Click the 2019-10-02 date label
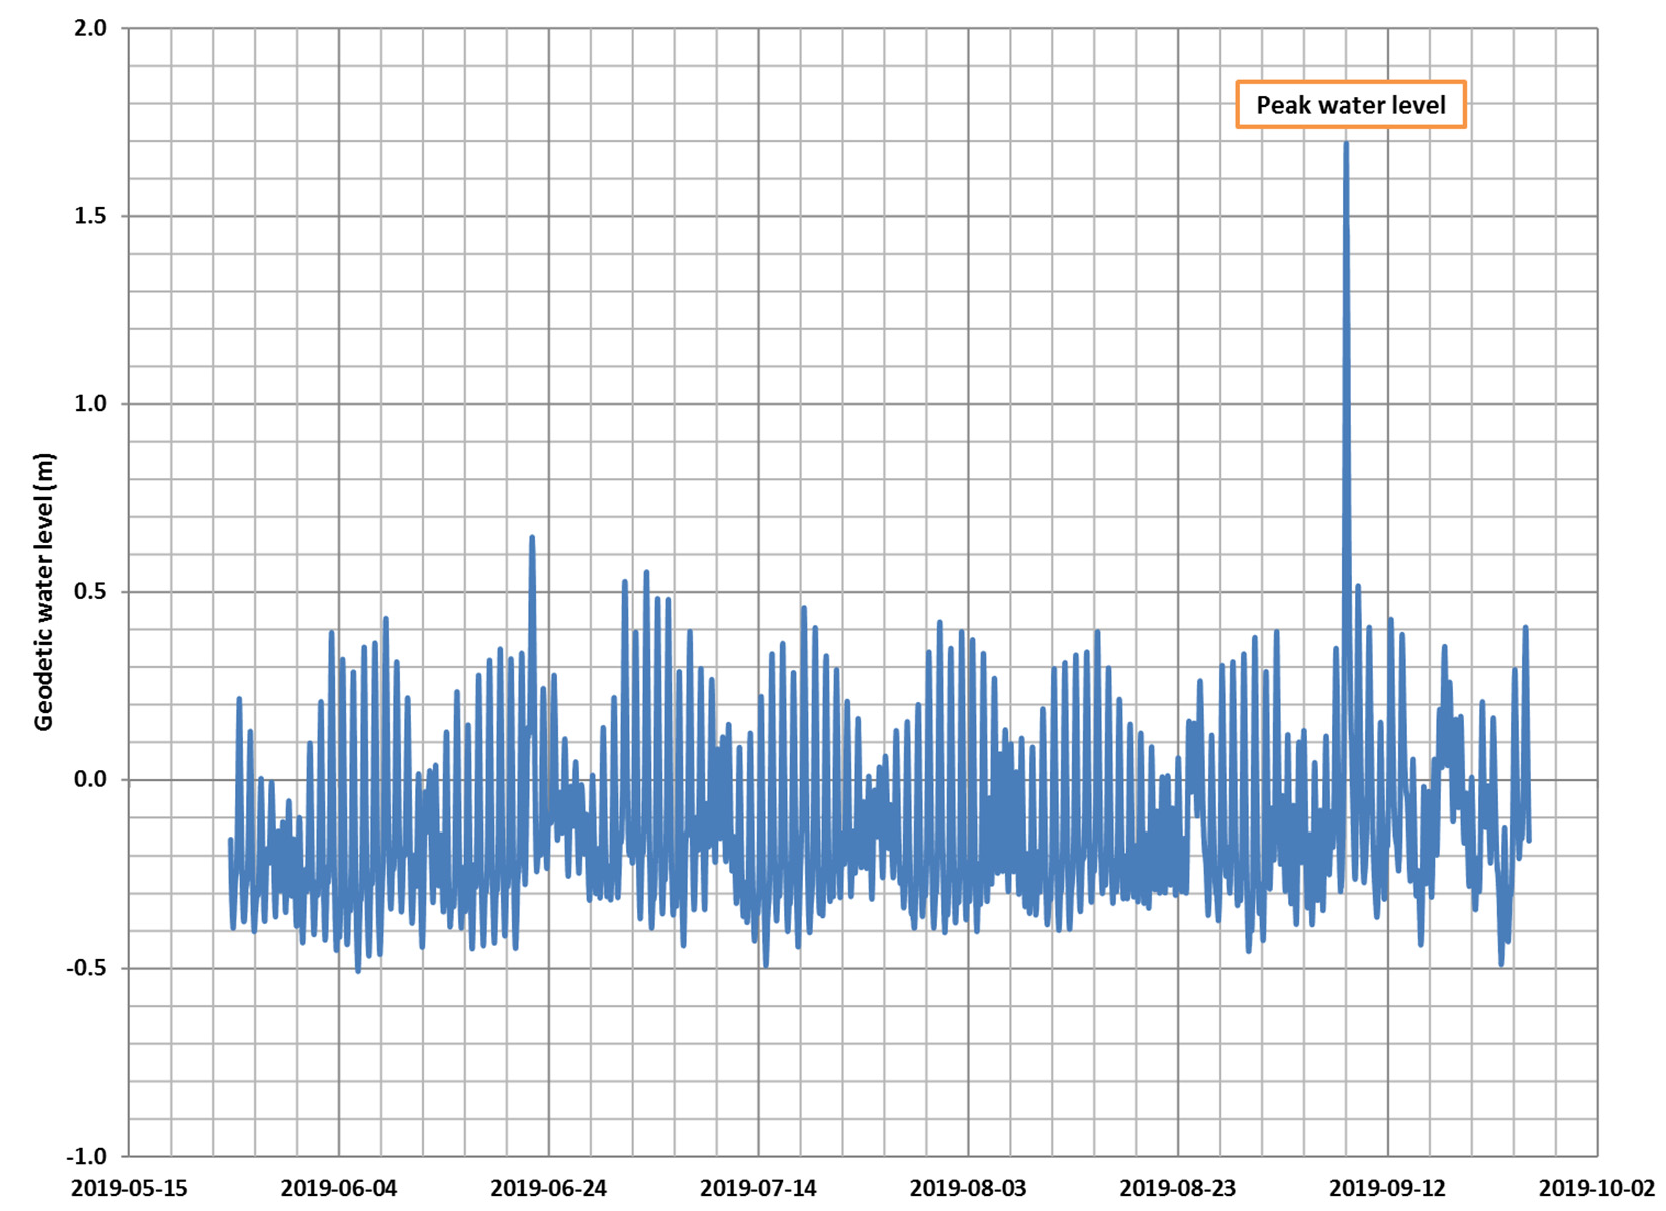The width and height of the screenshot is (1666, 1211). [x=1596, y=1188]
